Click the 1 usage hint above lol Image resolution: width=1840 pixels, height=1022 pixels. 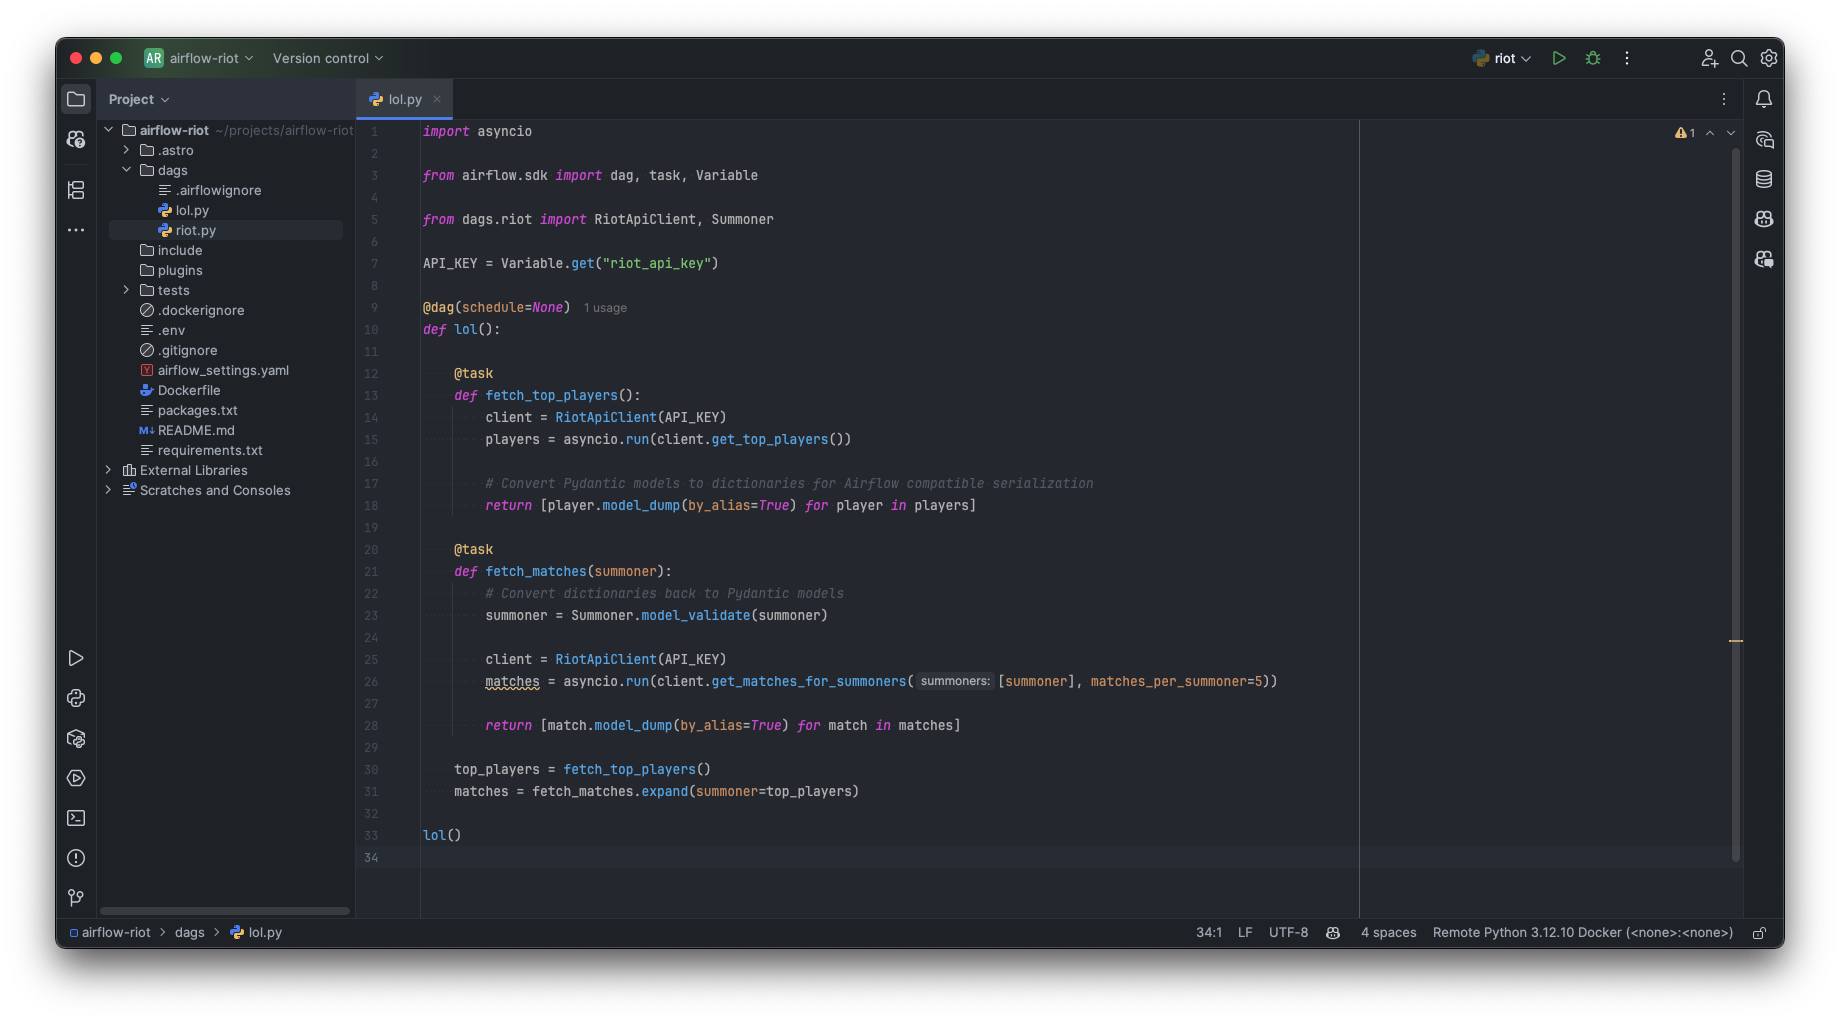(x=605, y=308)
